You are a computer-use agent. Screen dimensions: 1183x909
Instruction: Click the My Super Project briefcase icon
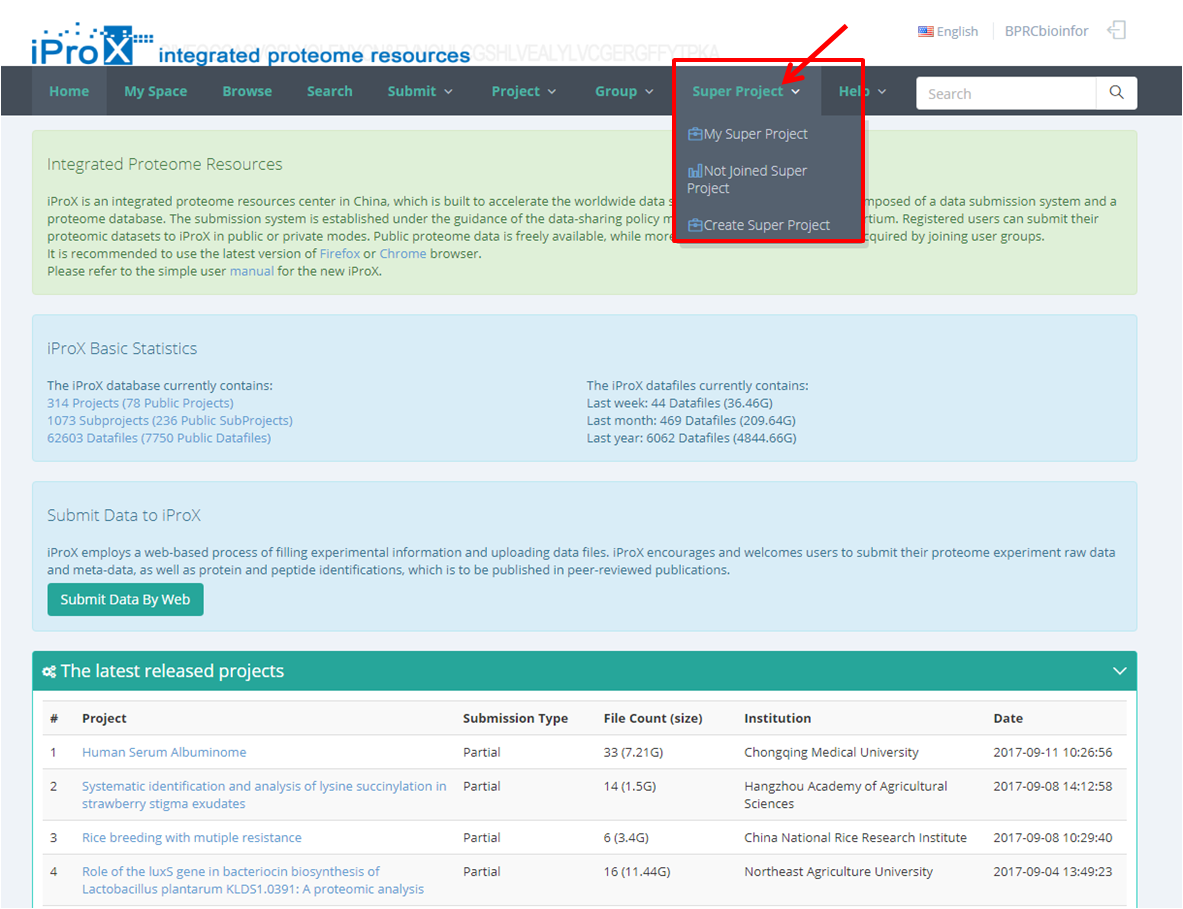pos(695,134)
